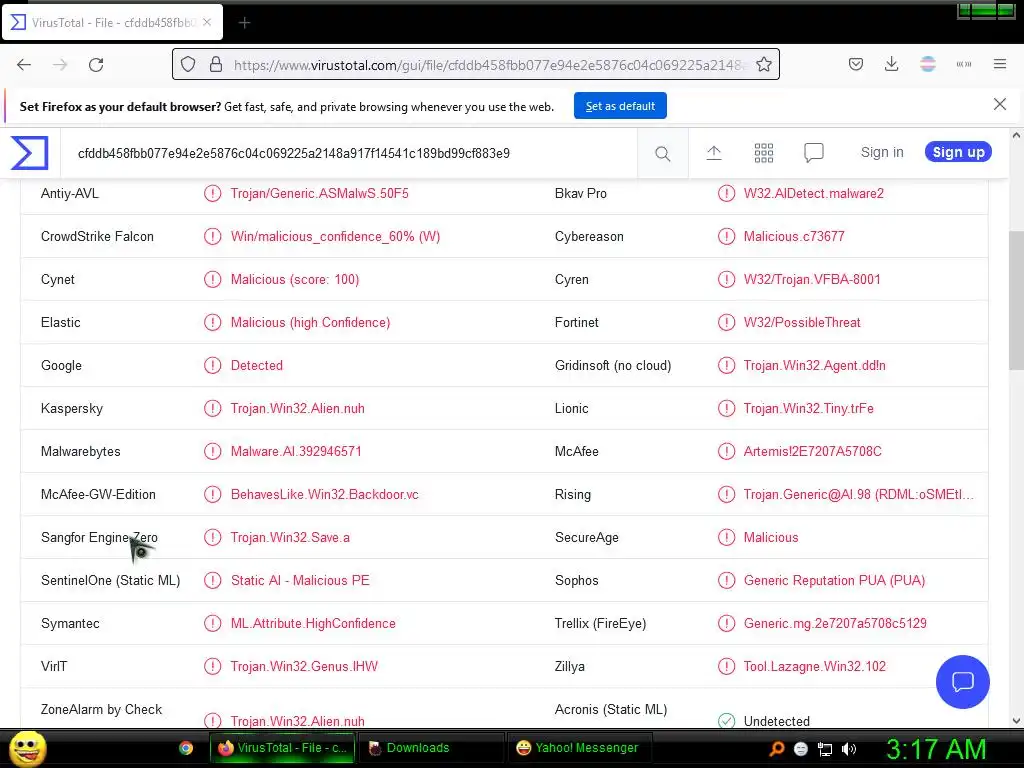Open the upload file icon
The width and height of the screenshot is (1024, 768).
click(x=714, y=153)
